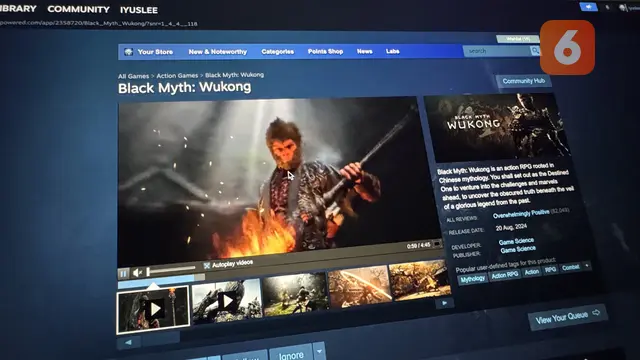Click the Action Games breadcrumb
The height and width of the screenshot is (360, 640).
click(x=177, y=76)
